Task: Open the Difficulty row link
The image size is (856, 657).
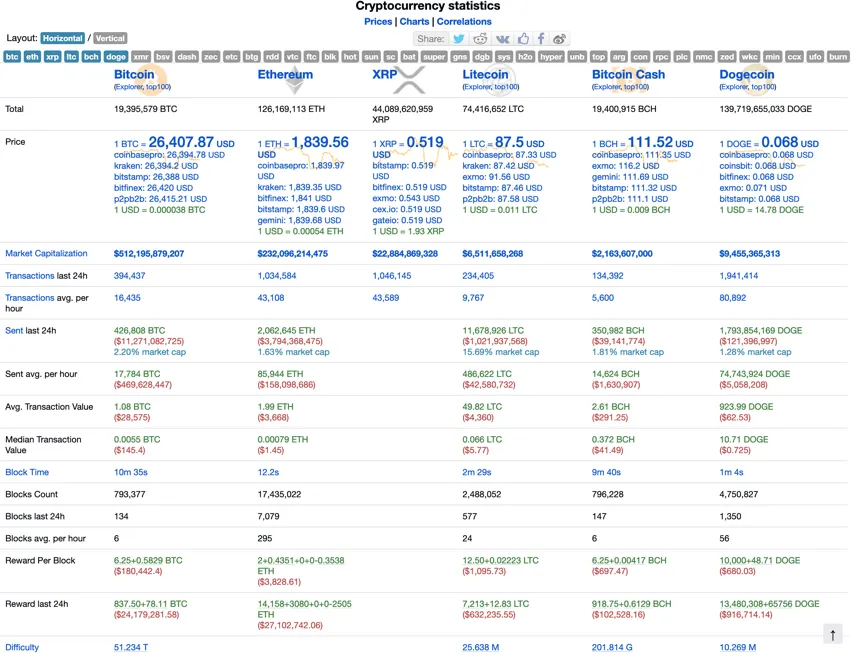Action: 22,647
